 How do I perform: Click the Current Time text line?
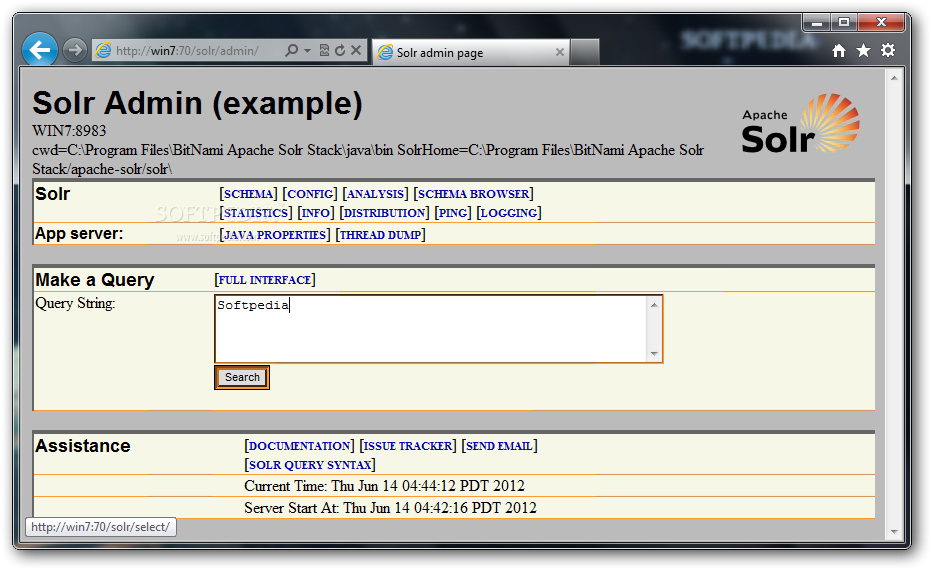point(384,486)
